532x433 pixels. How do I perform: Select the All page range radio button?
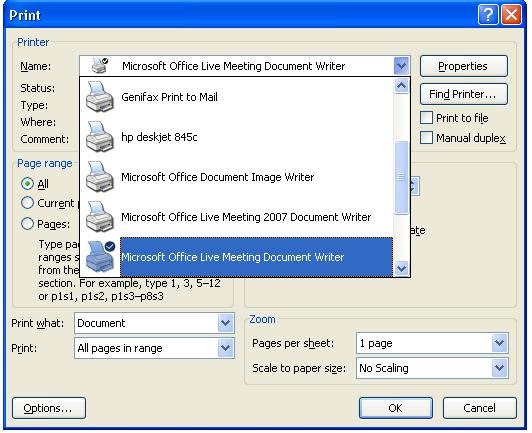pos(27,184)
